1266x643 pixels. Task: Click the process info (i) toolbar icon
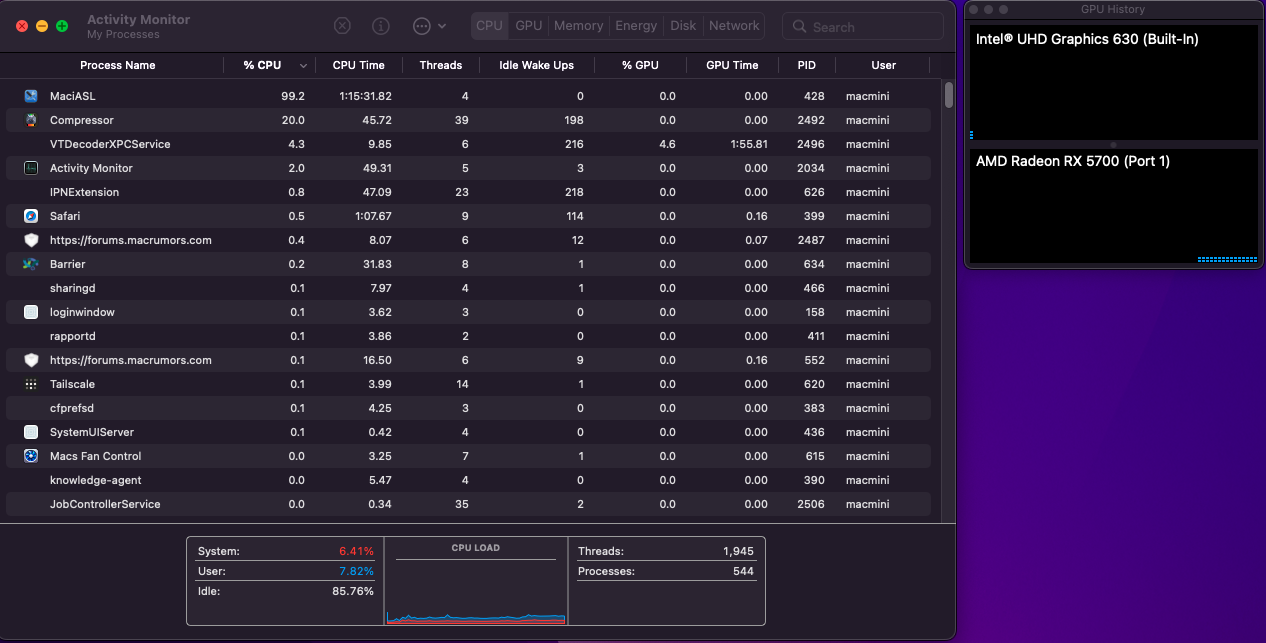[x=381, y=26]
